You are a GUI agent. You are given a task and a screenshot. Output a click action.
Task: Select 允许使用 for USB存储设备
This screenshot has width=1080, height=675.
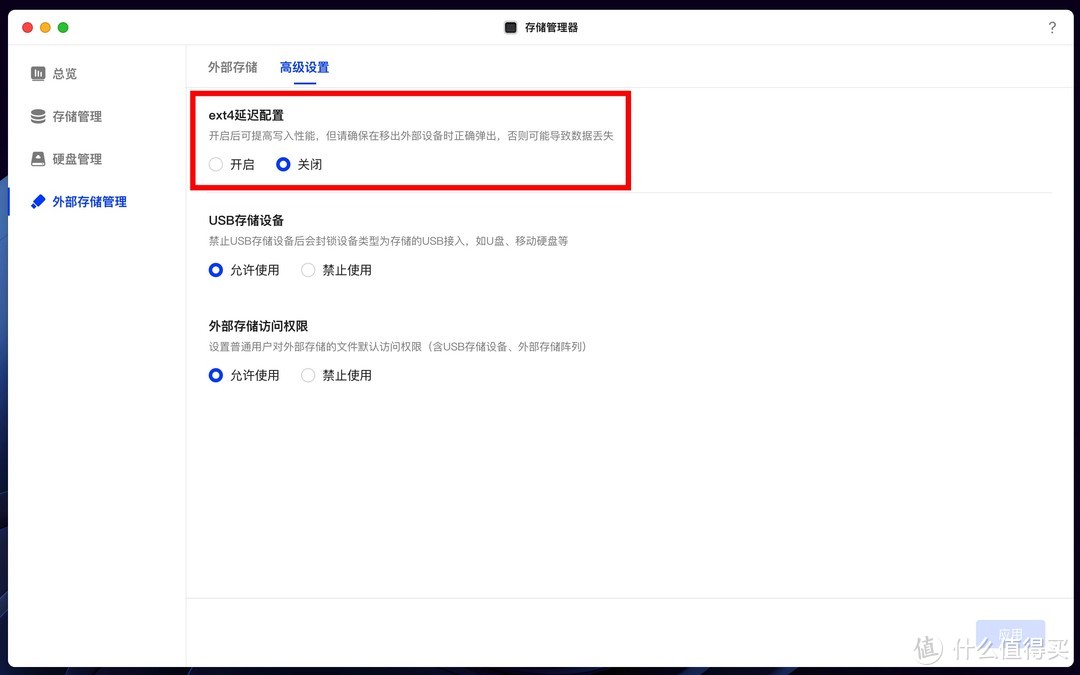coord(215,269)
